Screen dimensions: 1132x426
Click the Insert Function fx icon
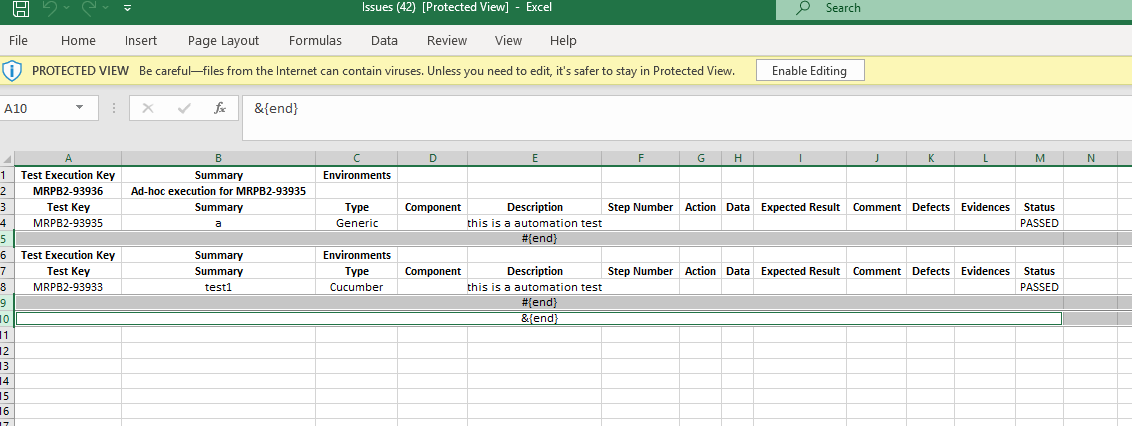(220, 108)
